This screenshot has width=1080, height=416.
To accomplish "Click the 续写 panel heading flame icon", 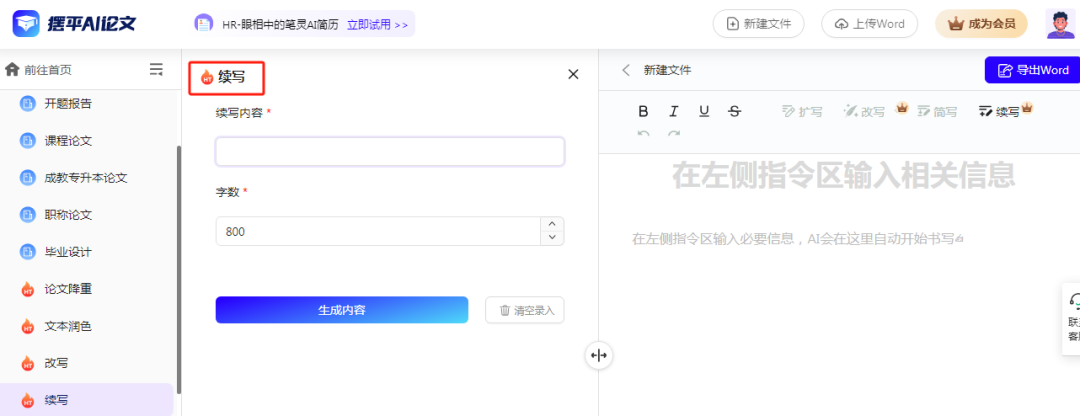I will pos(207,78).
